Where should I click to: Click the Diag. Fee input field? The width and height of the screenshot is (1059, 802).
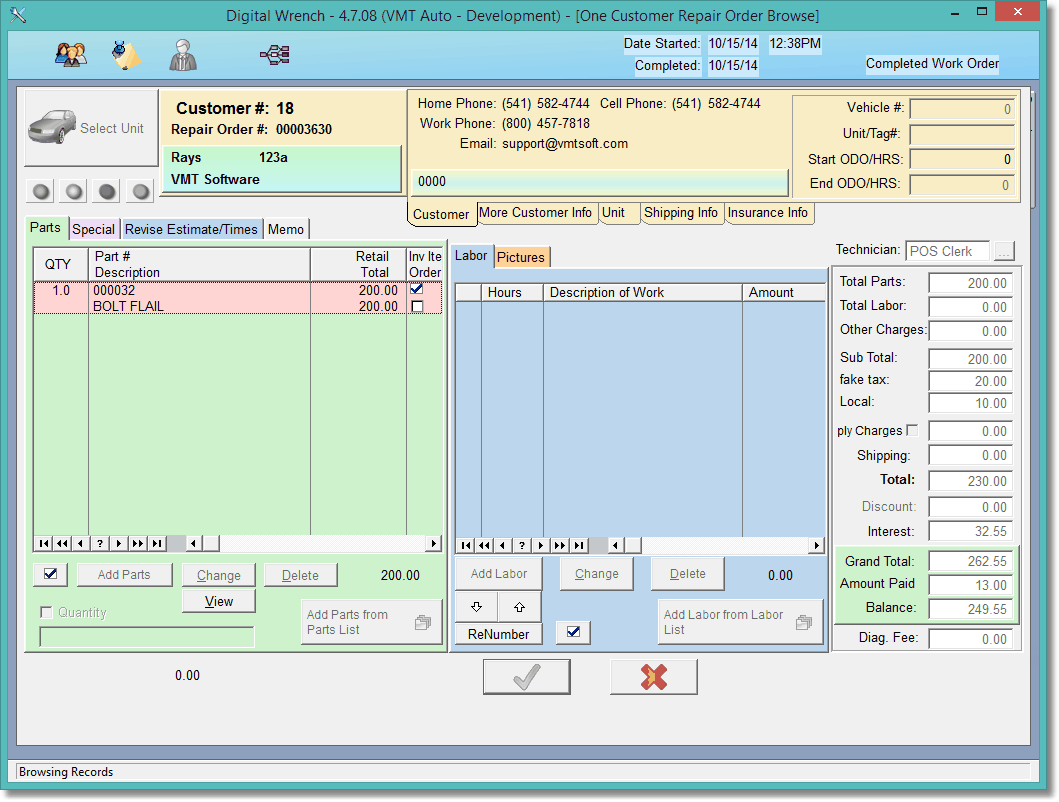click(970, 639)
